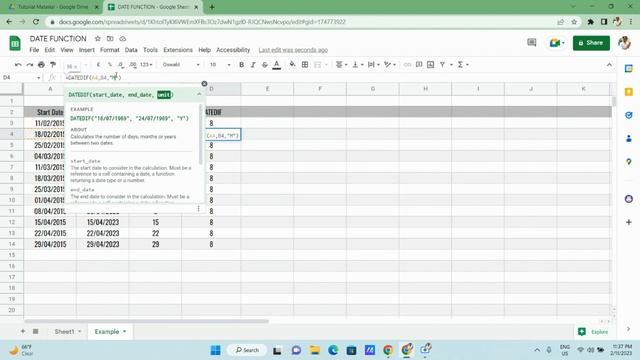Open the Insert menu
Viewport: 640px width, 360px height.
pyautogui.click(x=87, y=50)
